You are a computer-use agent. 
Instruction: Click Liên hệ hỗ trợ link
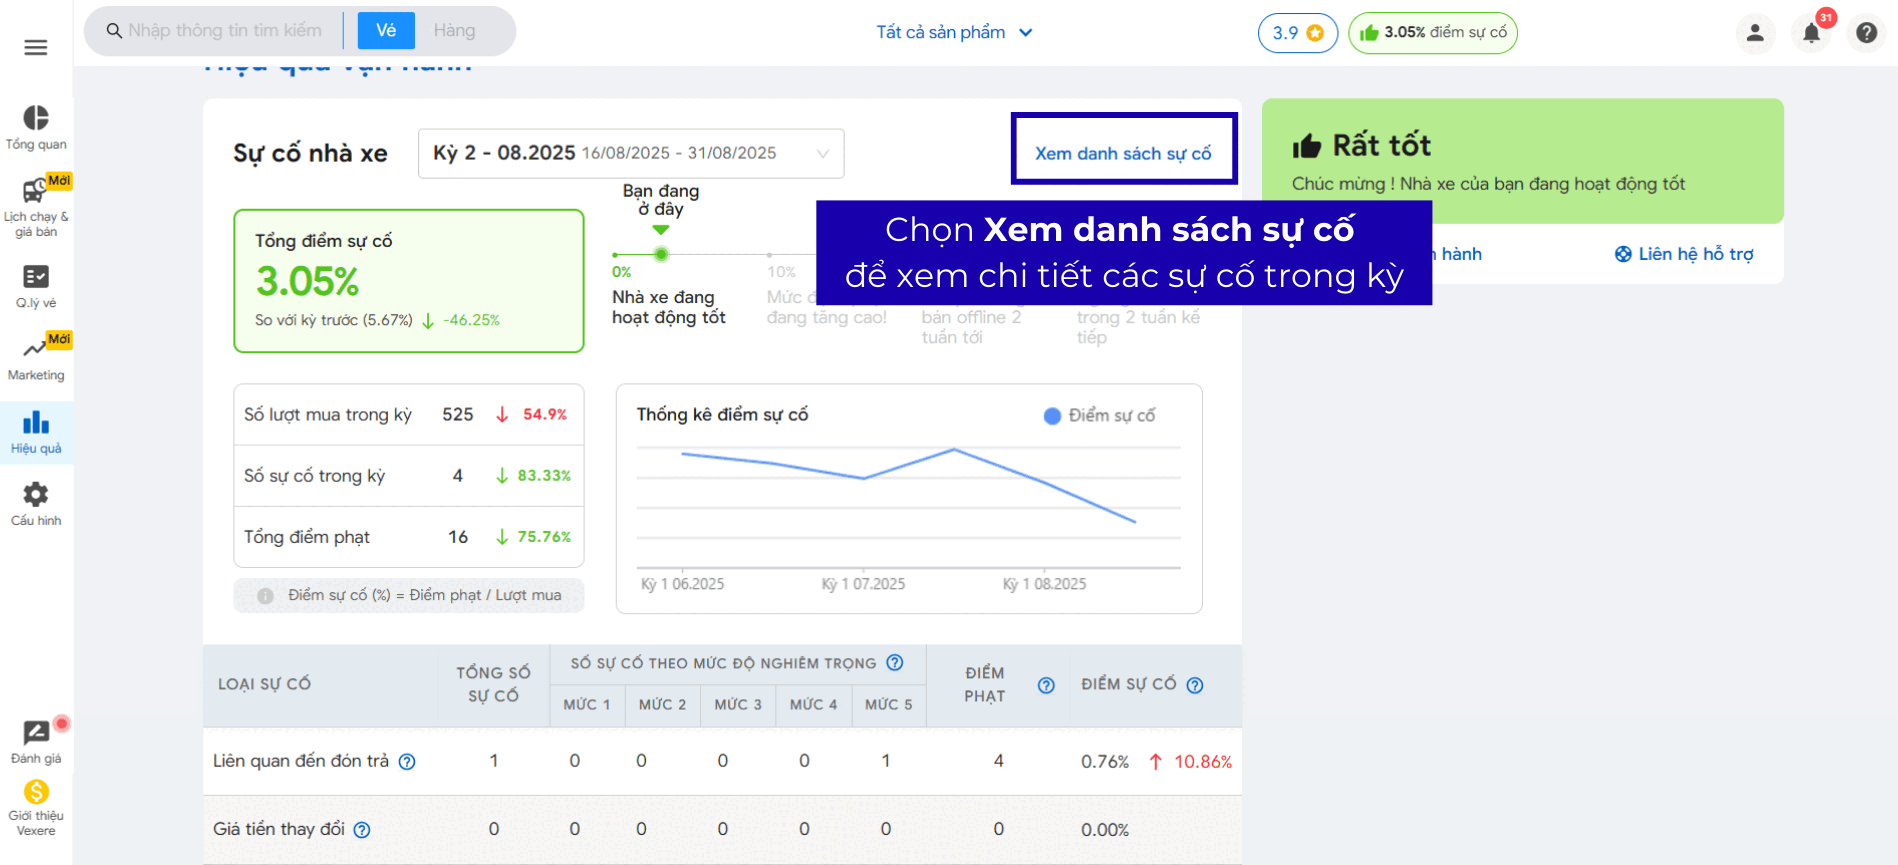(1684, 254)
